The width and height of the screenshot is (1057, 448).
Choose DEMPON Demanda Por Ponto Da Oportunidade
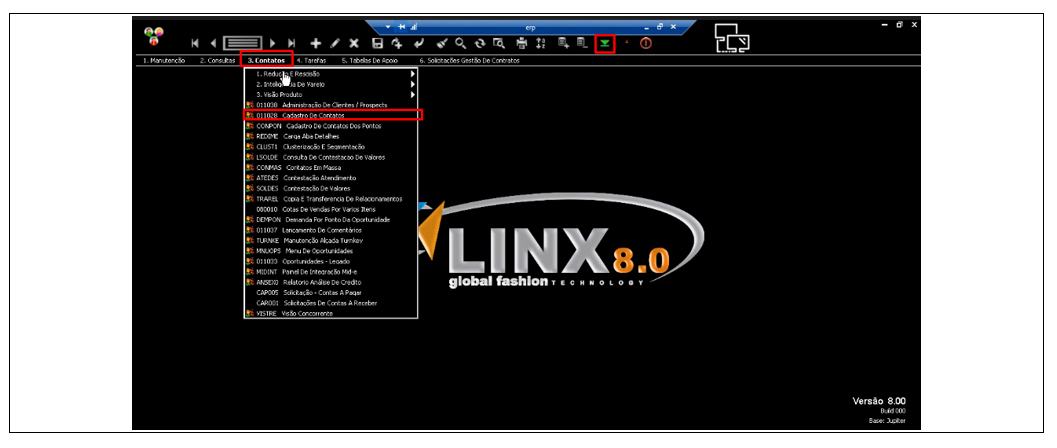[330, 220]
